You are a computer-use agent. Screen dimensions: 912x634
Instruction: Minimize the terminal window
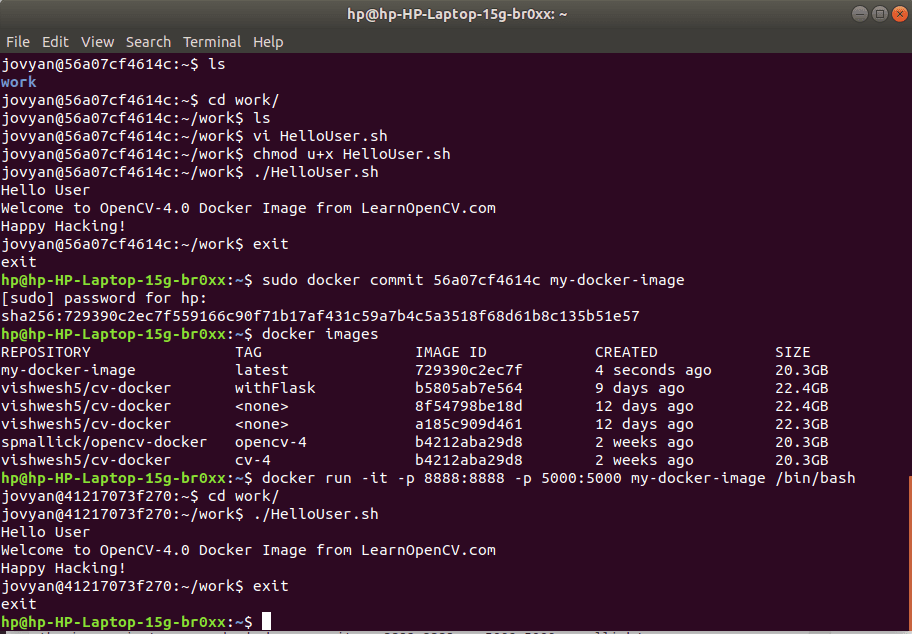(x=860, y=13)
